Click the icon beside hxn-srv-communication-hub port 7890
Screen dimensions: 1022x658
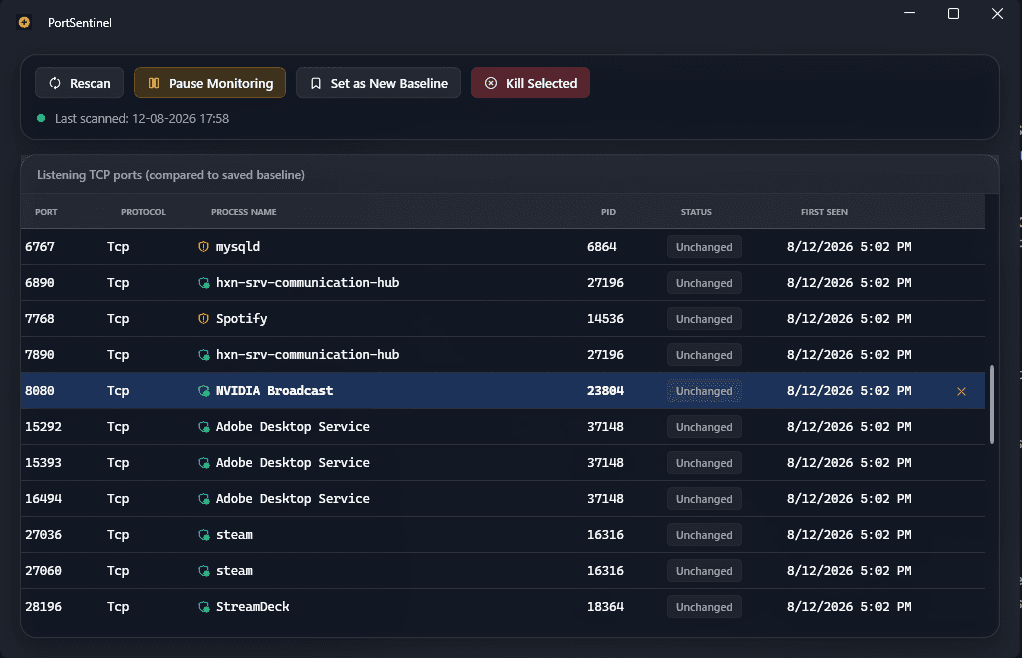tap(203, 355)
